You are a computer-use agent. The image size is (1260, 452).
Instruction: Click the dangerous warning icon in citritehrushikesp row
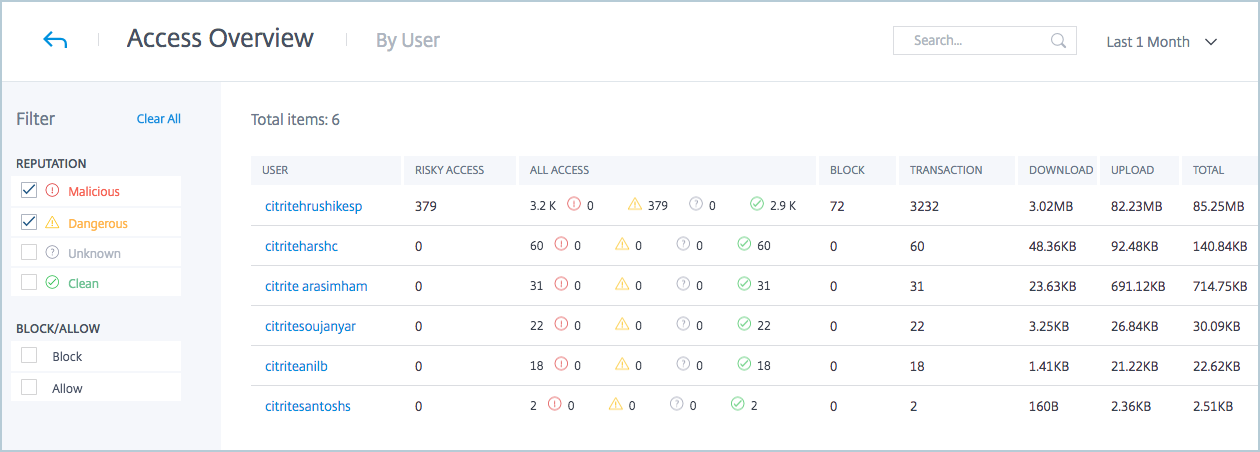tap(634, 205)
